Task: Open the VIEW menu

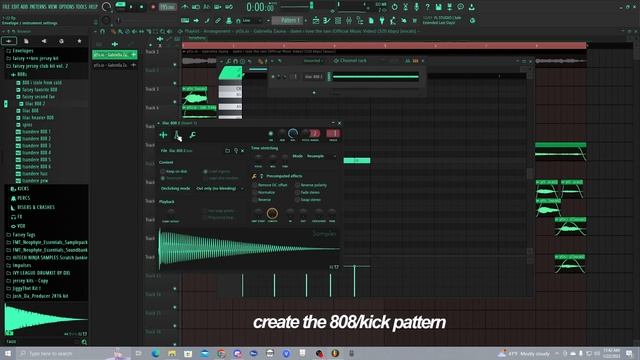Action: 53,7
